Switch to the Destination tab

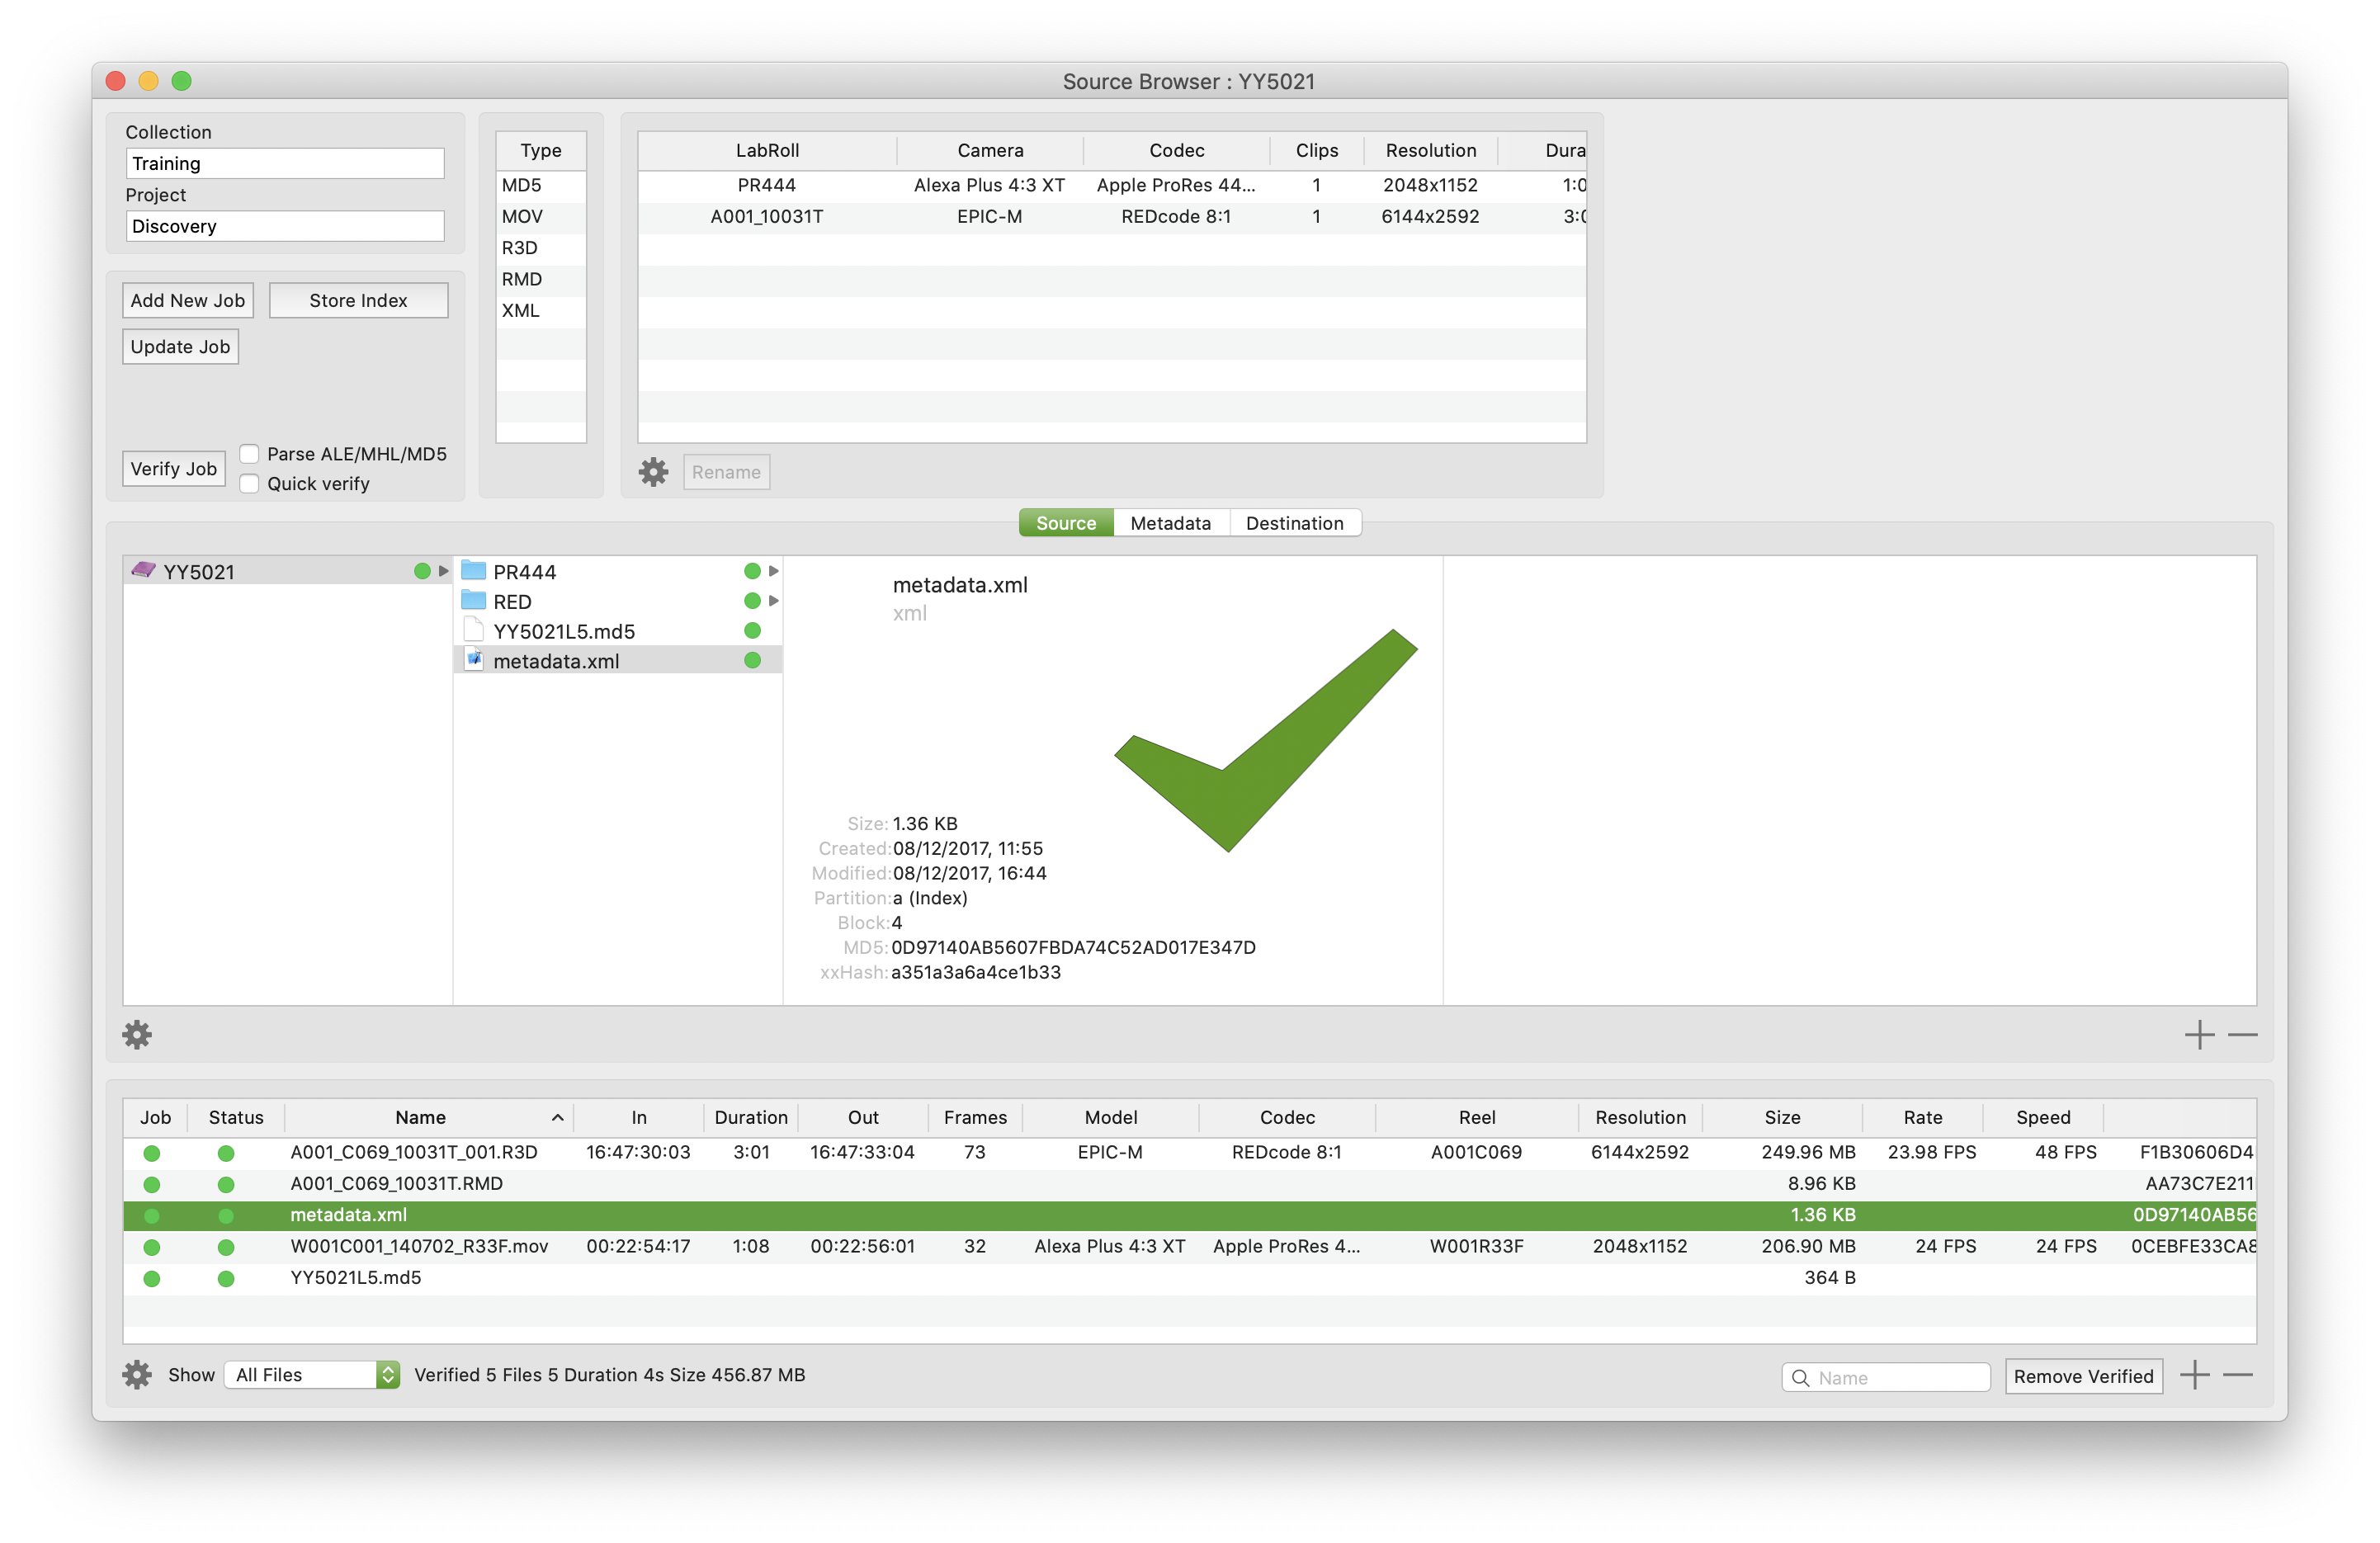click(x=1295, y=522)
